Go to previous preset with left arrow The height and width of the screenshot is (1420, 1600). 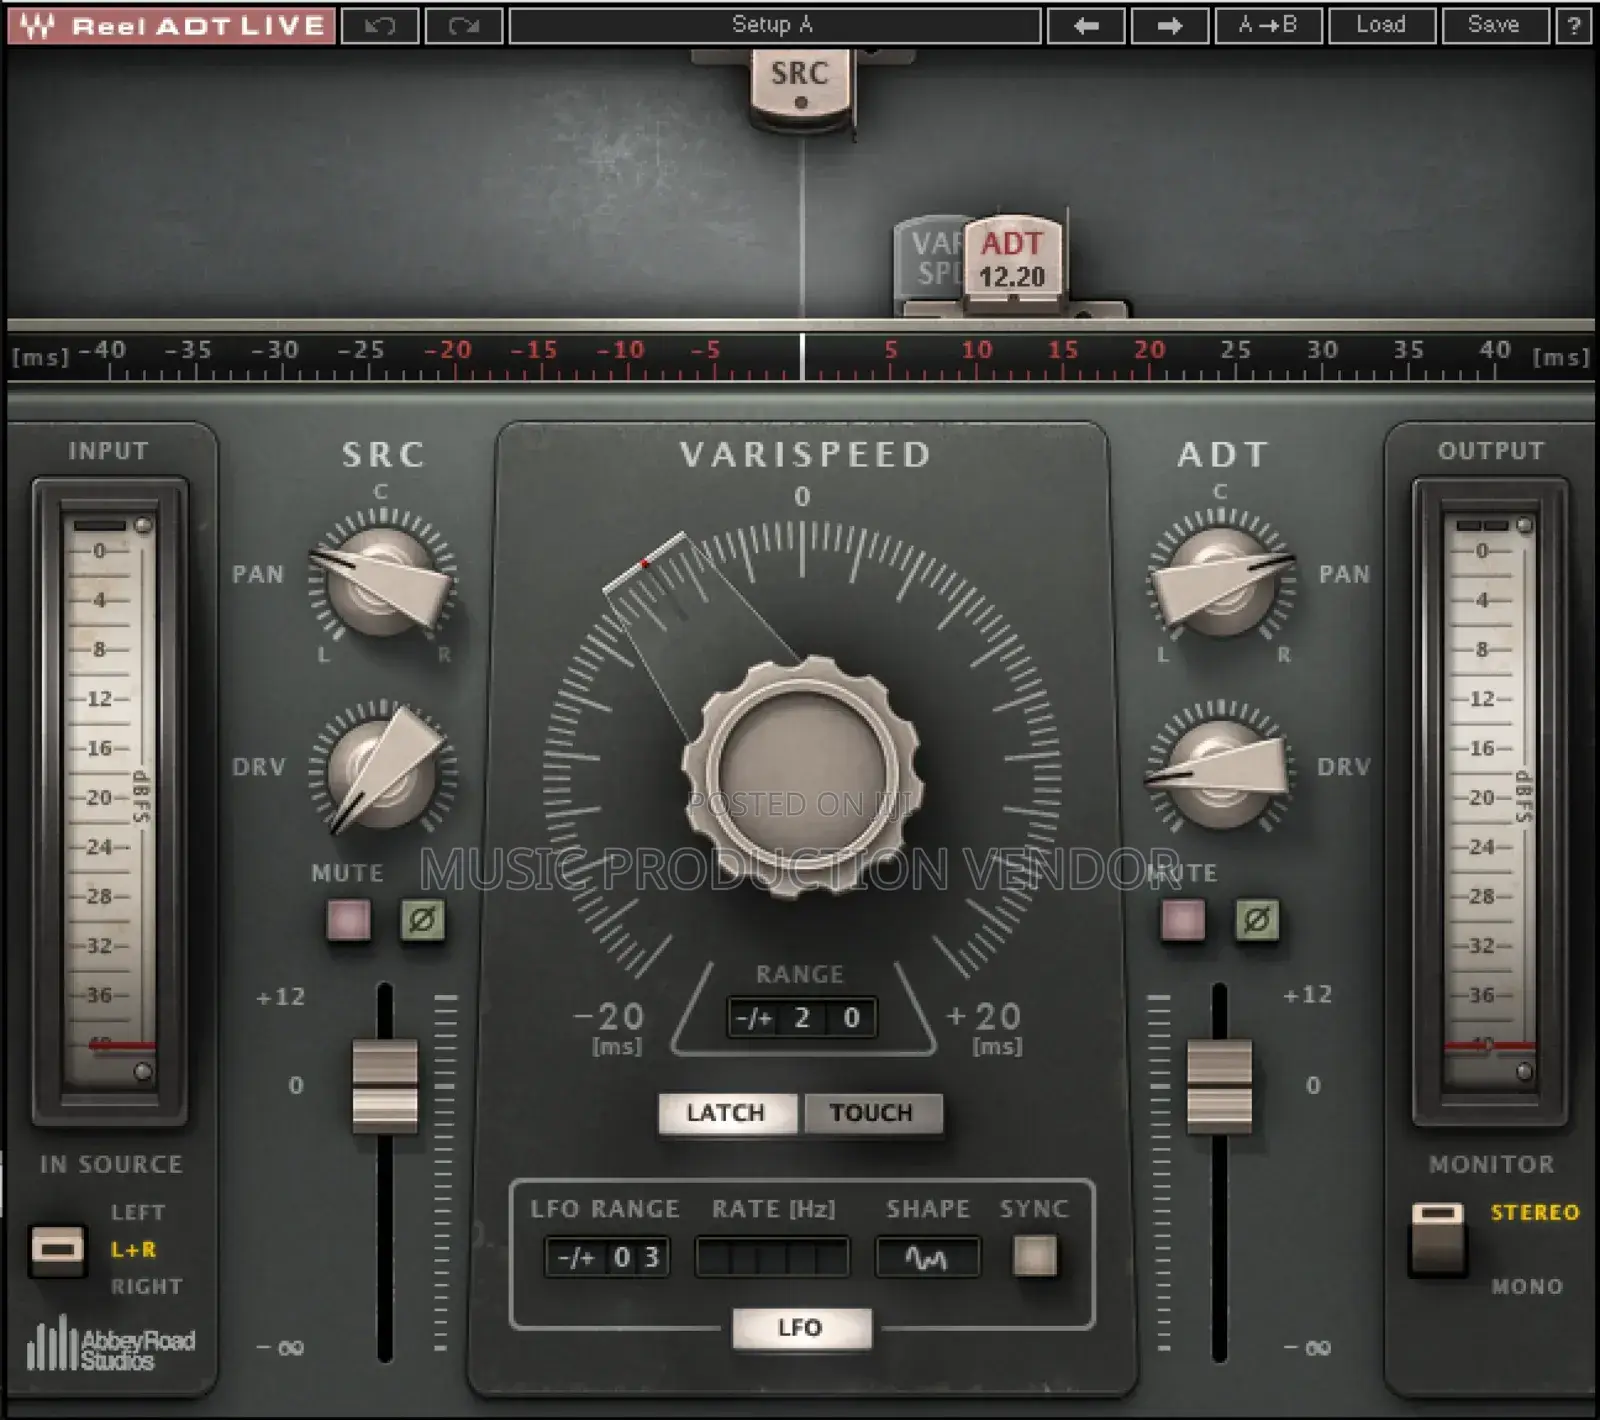[x=1086, y=26]
